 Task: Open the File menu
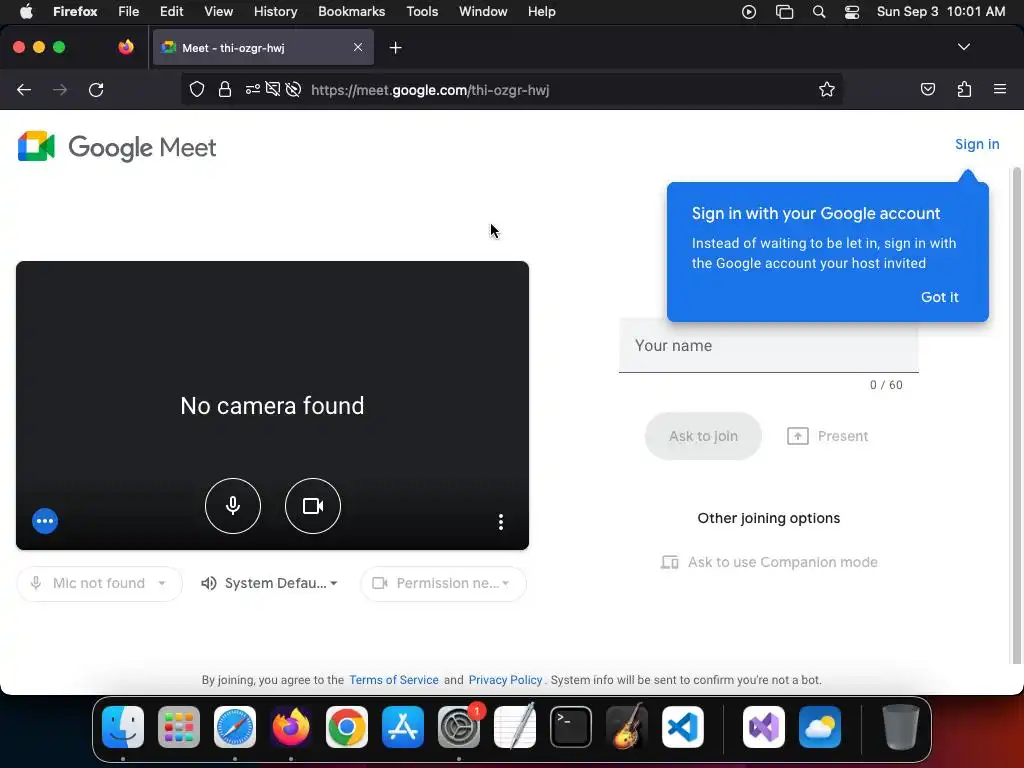coord(128,12)
